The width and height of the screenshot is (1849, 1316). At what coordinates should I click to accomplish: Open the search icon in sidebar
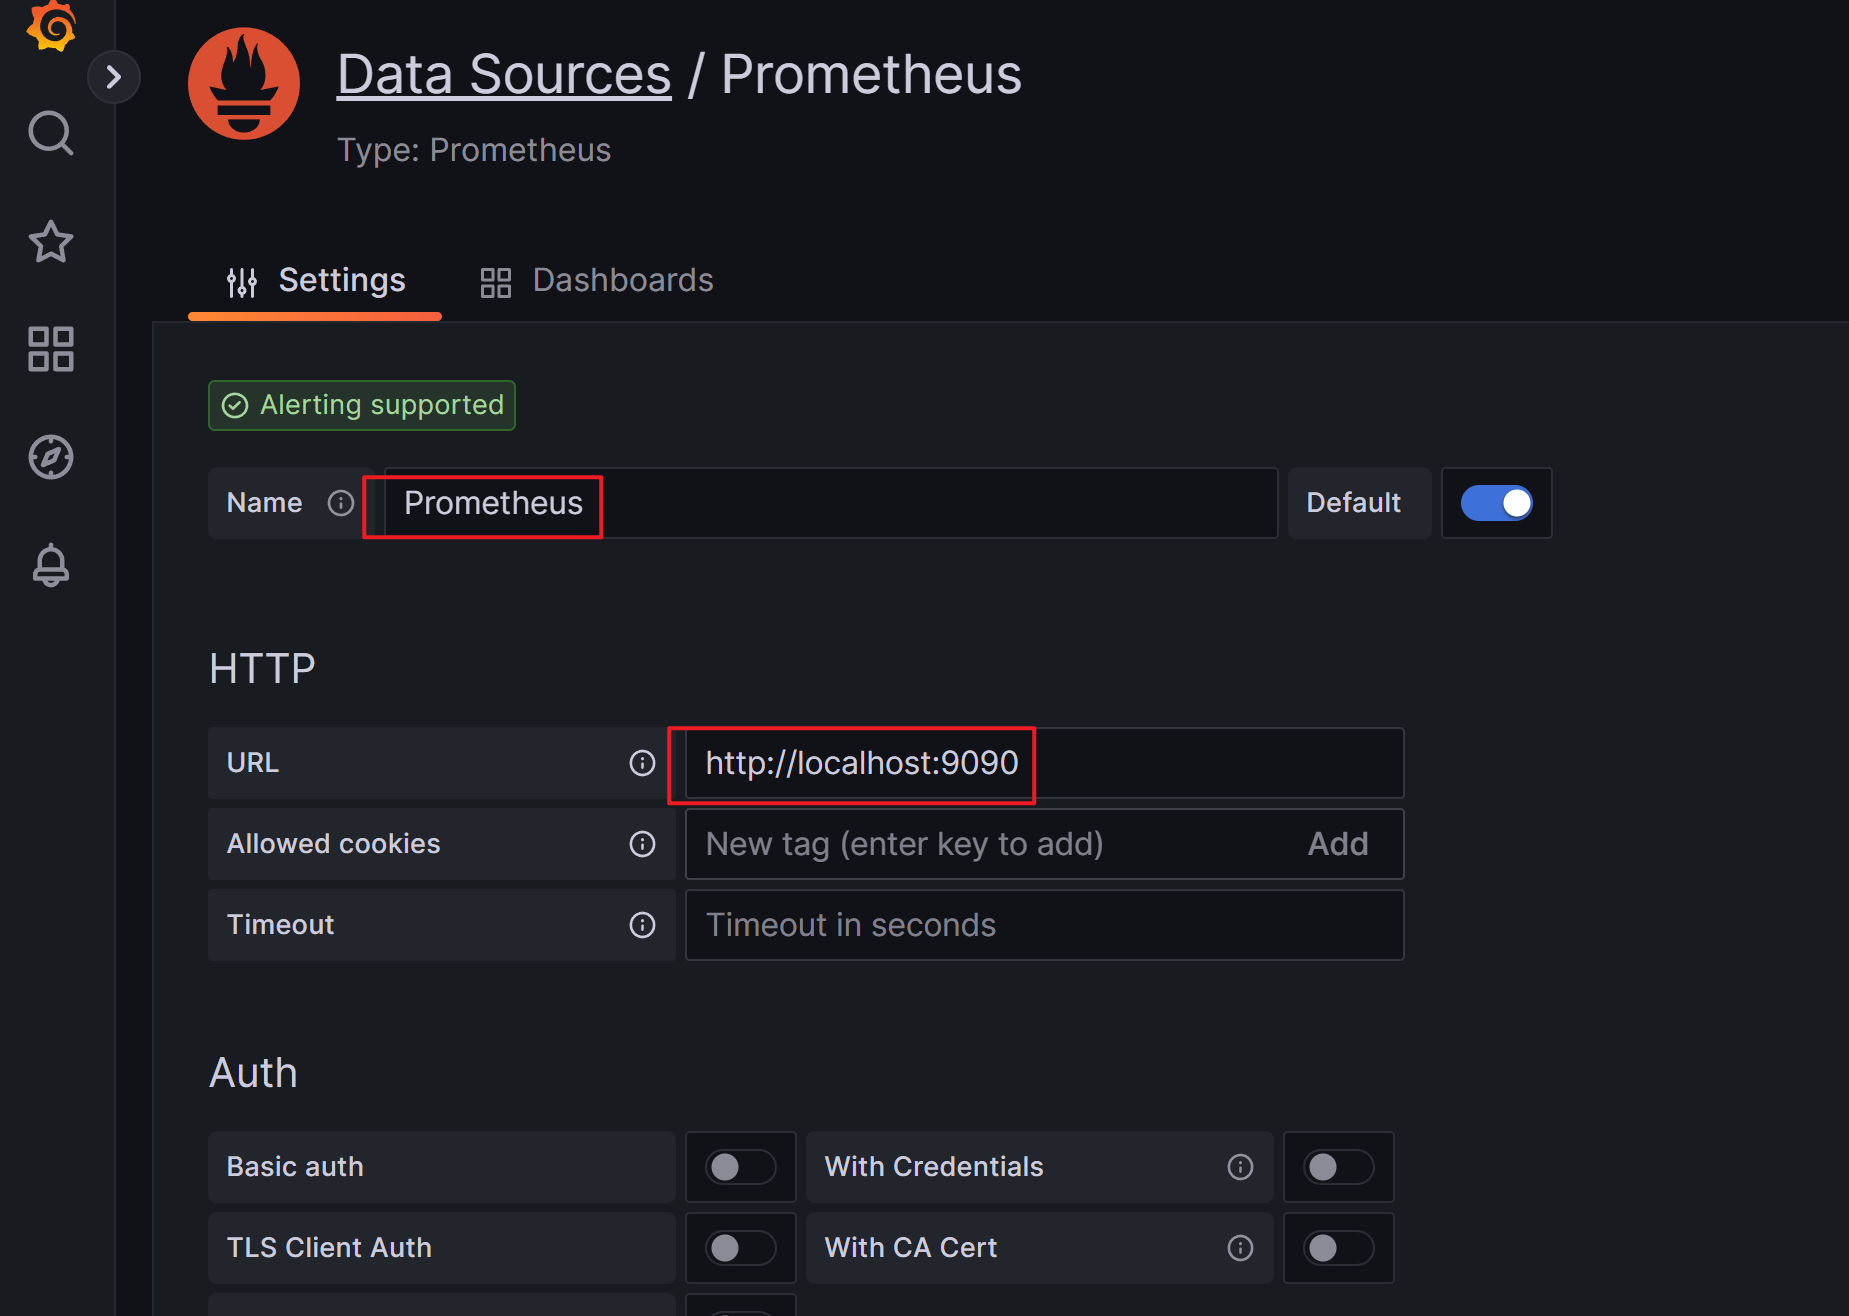[51, 133]
